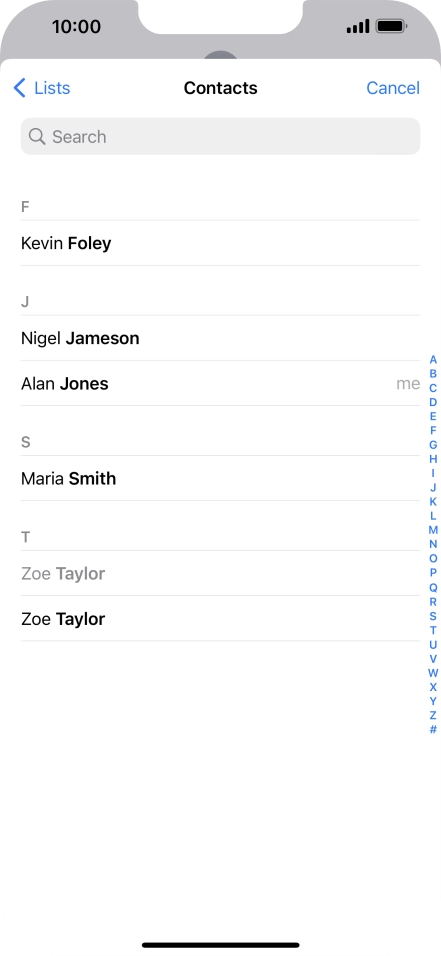Tap the back chevron next to Lists
Image resolution: width=441 pixels, height=956 pixels.
[x=20, y=88]
